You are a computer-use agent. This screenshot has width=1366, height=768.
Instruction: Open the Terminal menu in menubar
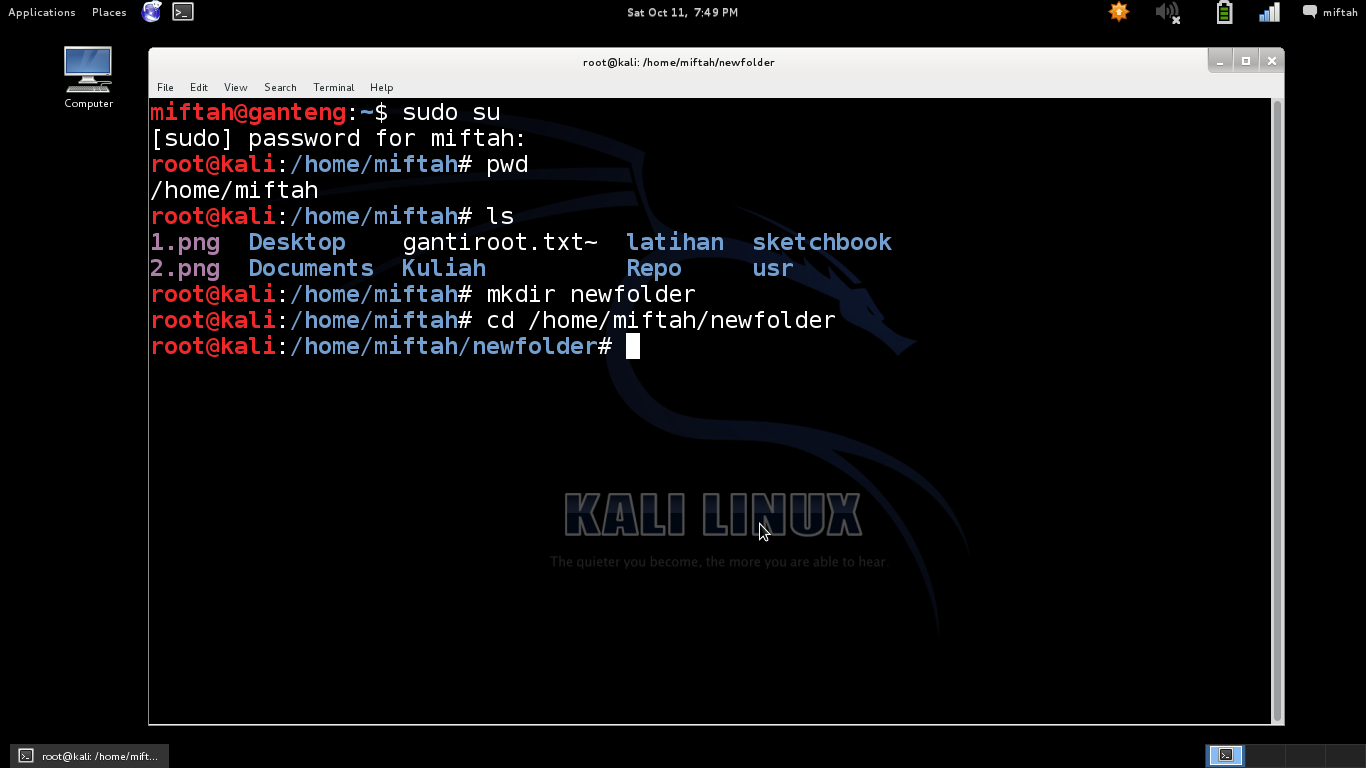[333, 87]
